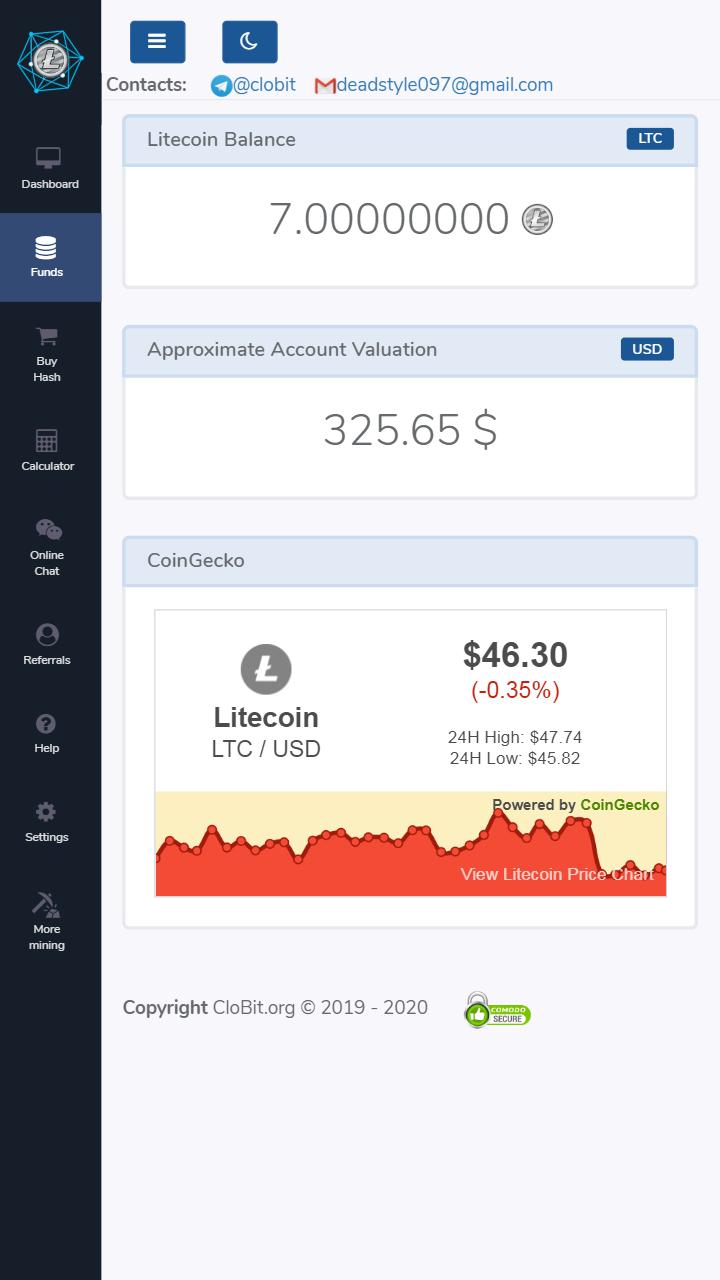Open deadstyle097@gmail.com email link
This screenshot has width=720, height=1280.
(445, 85)
